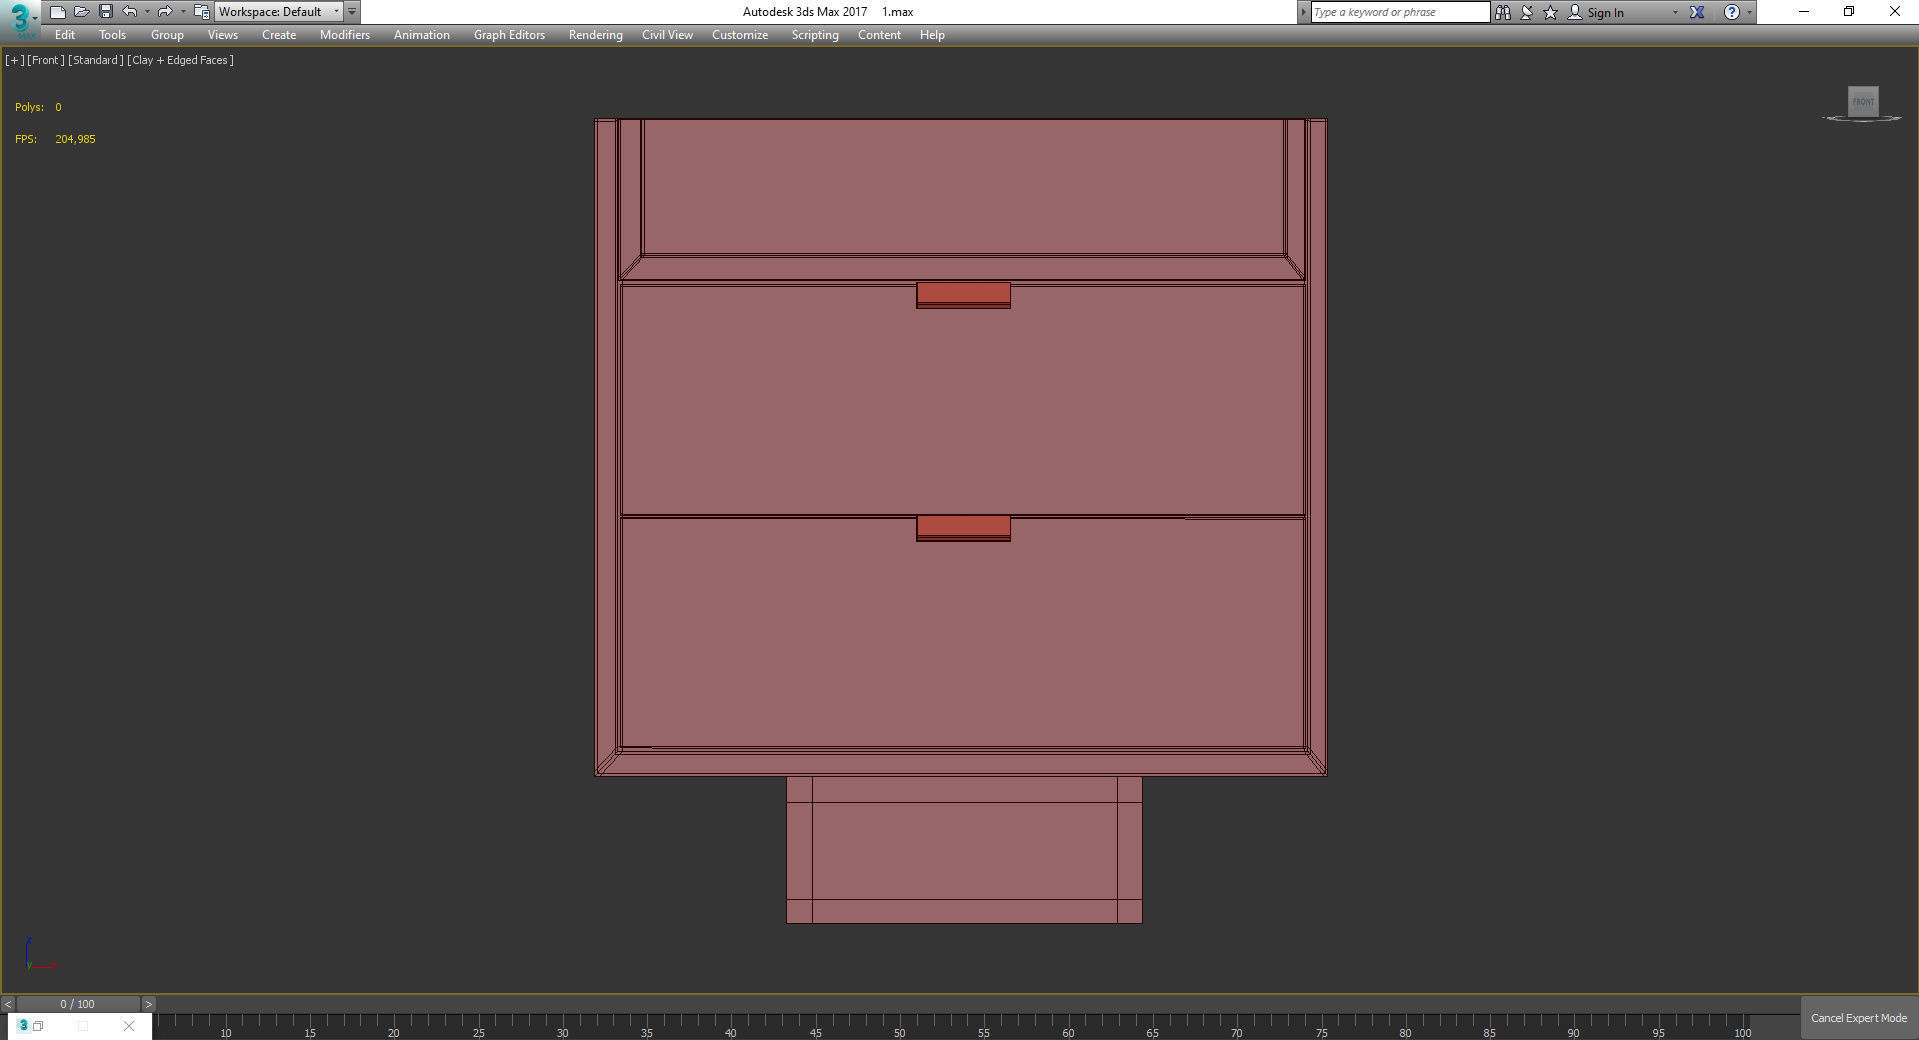The image size is (1919, 1040).
Task: Open the Edit menu
Action: [x=65, y=35]
